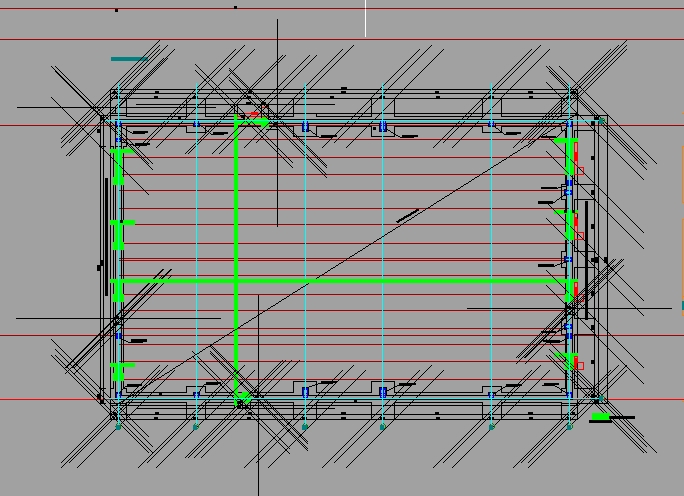
Task: Click the white vertical line at the top edge
Action: click(365, 18)
